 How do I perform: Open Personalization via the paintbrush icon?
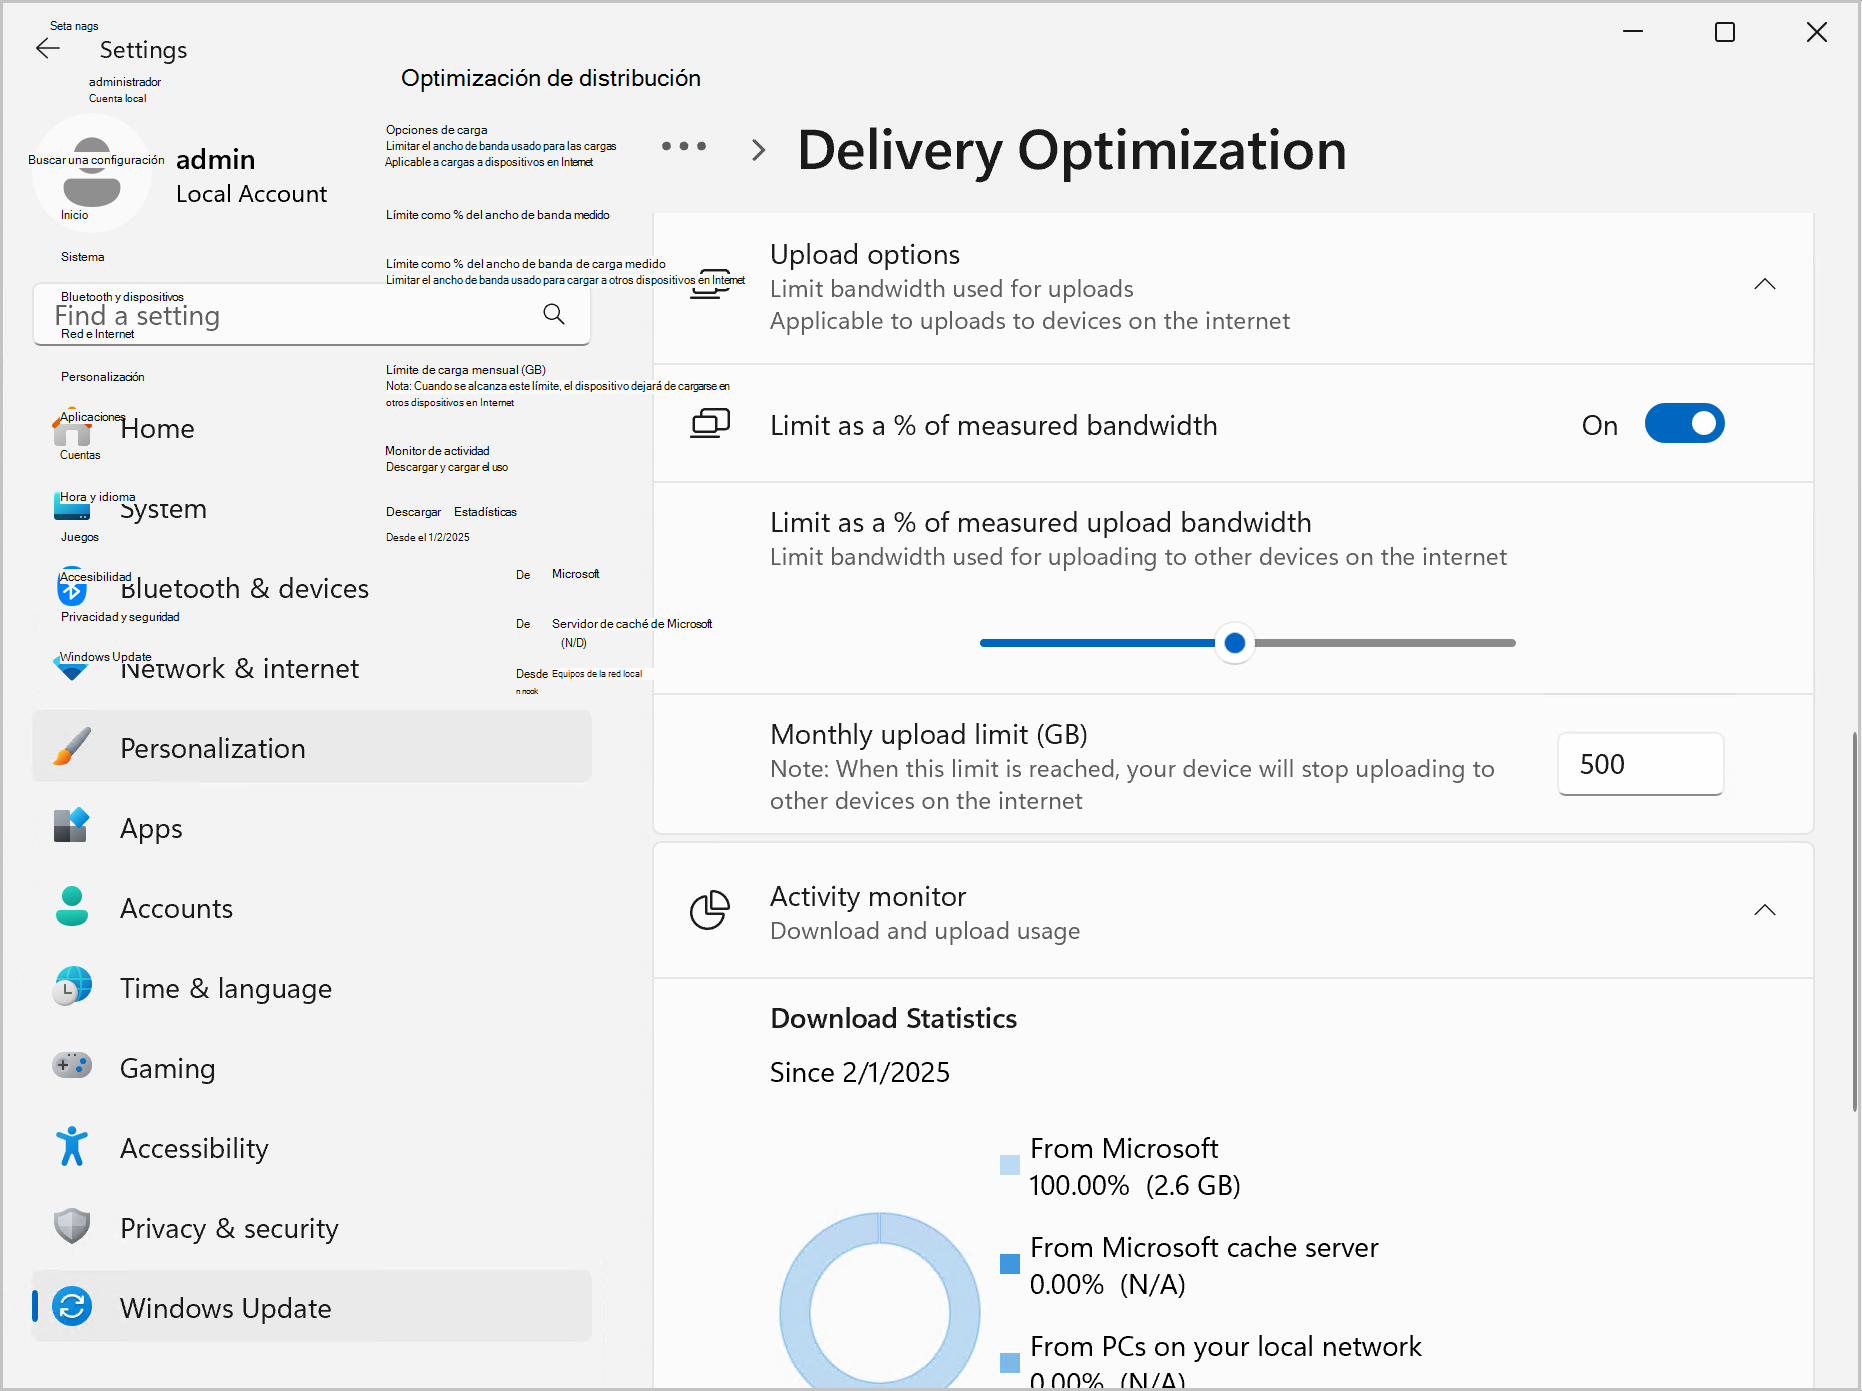point(72,748)
